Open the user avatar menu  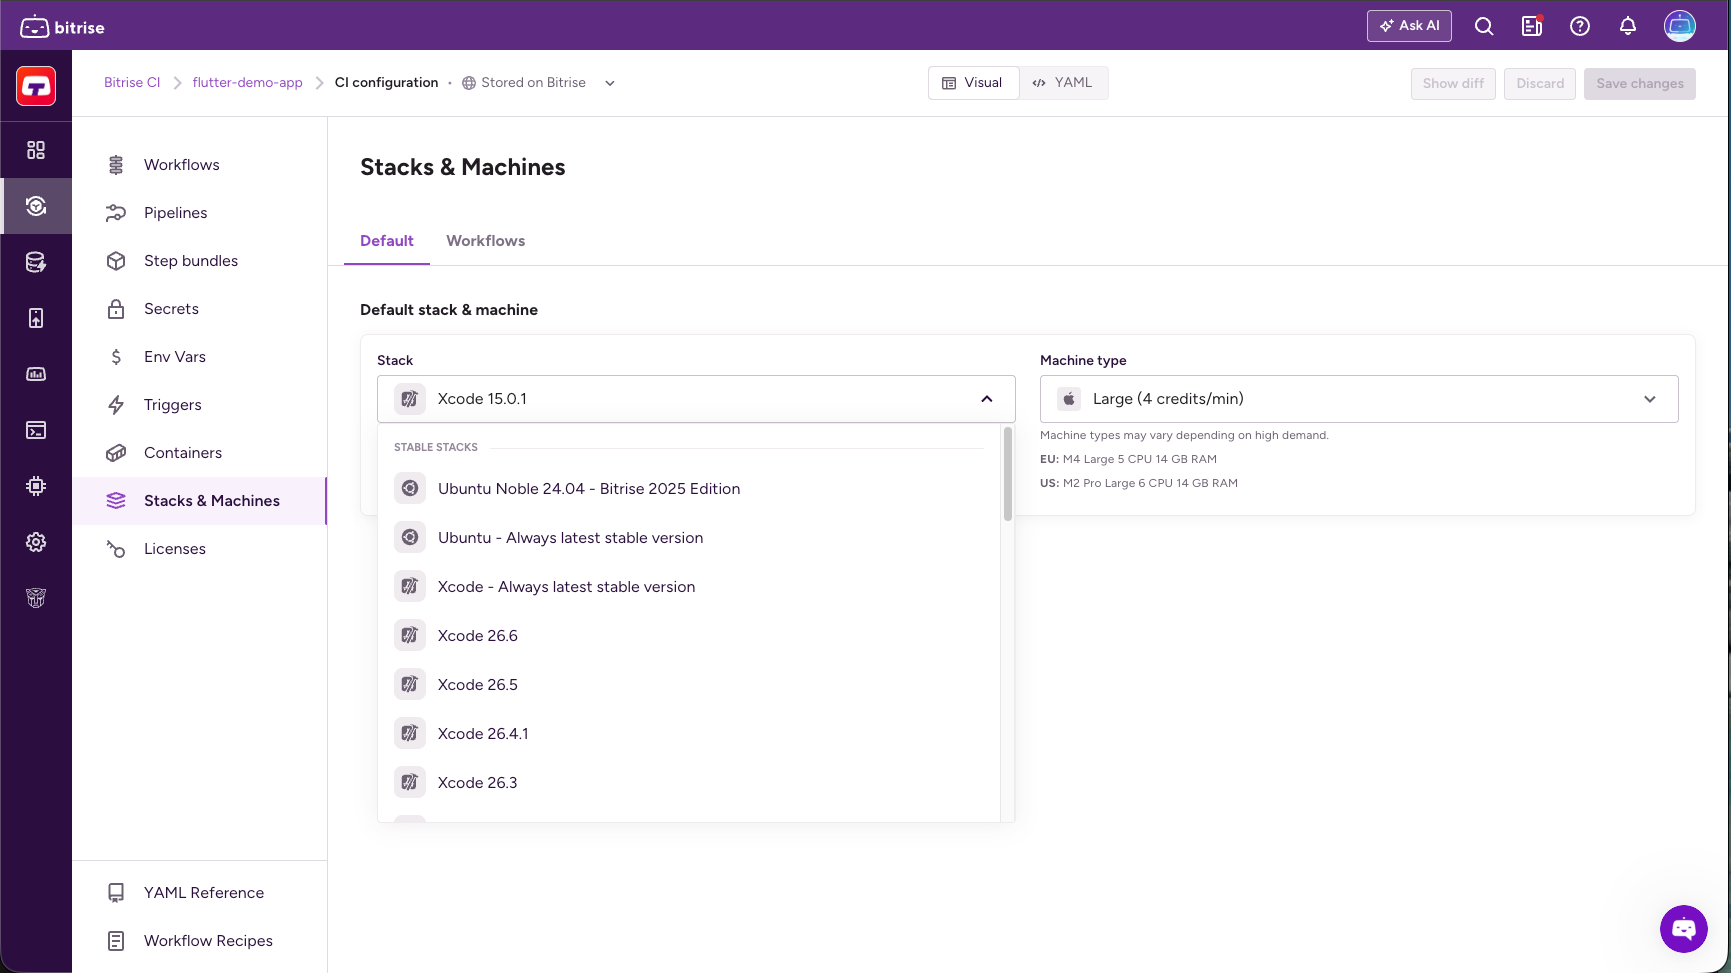(x=1680, y=26)
